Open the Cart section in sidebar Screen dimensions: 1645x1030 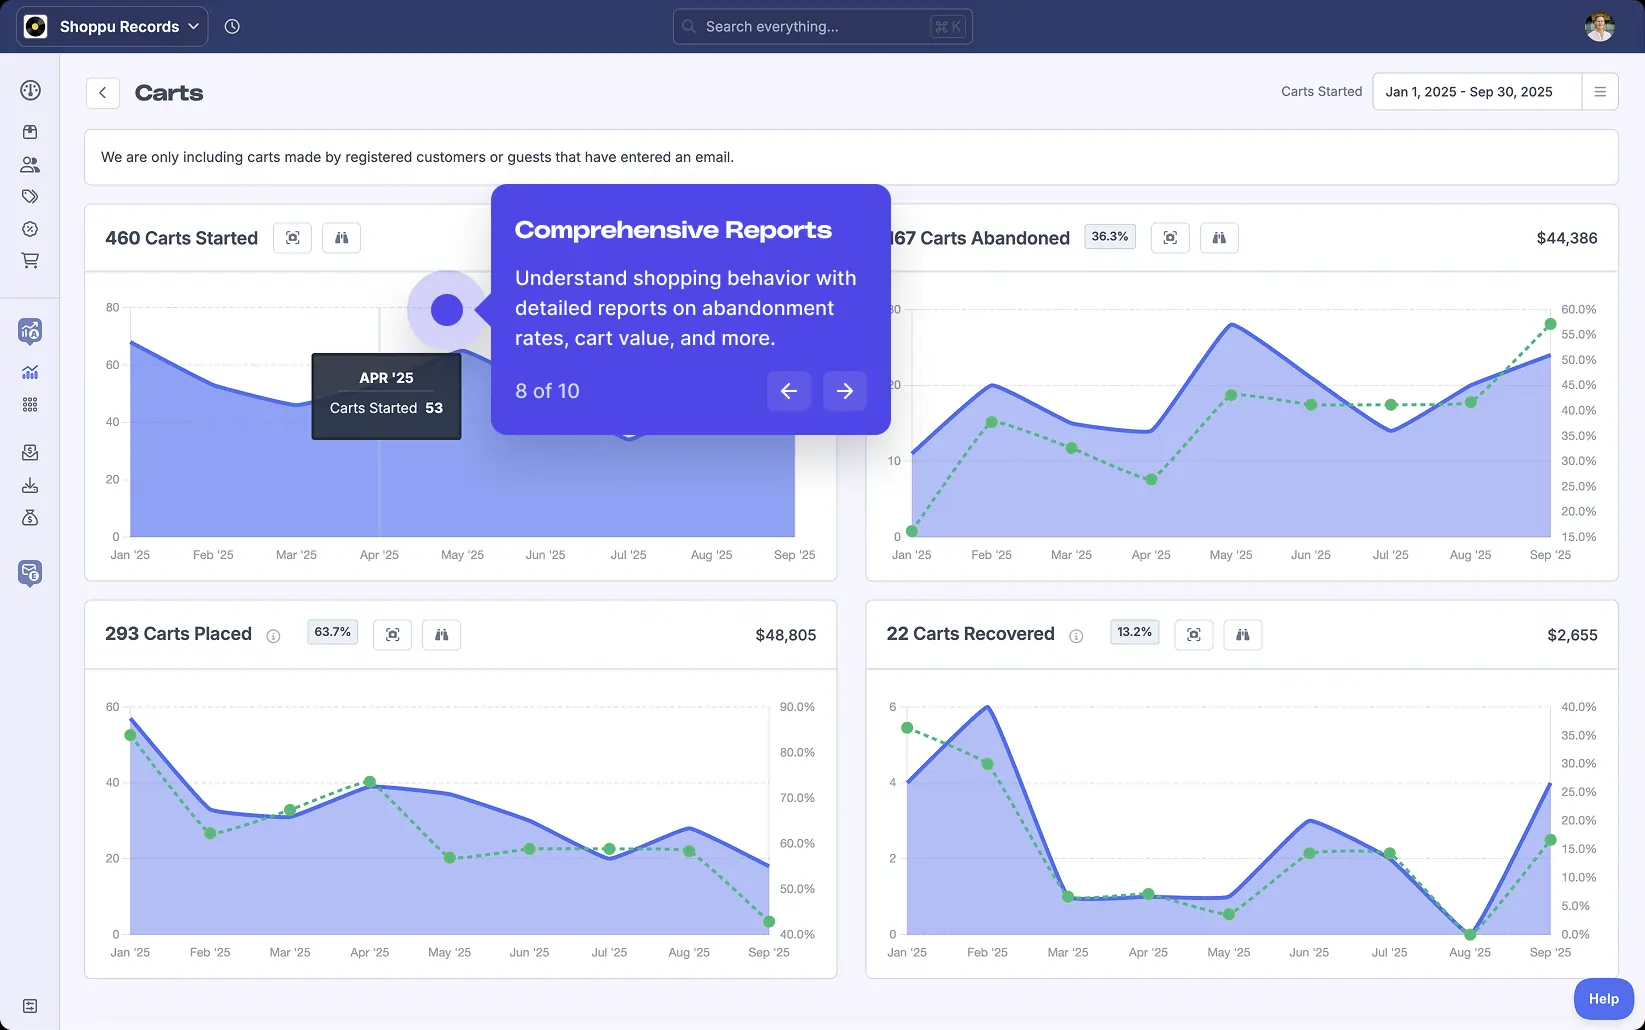point(30,260)
